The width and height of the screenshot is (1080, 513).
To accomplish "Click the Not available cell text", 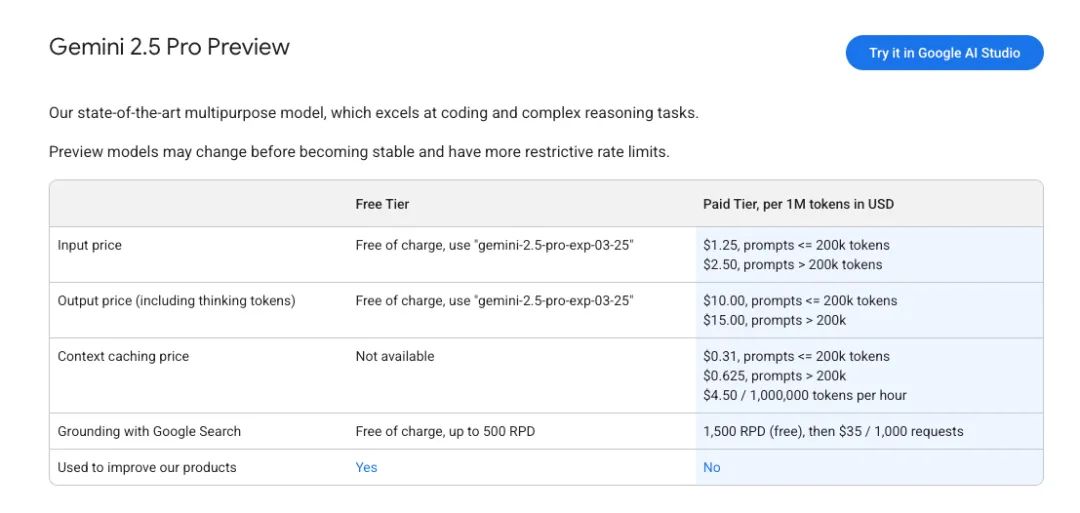I will 395,356.
